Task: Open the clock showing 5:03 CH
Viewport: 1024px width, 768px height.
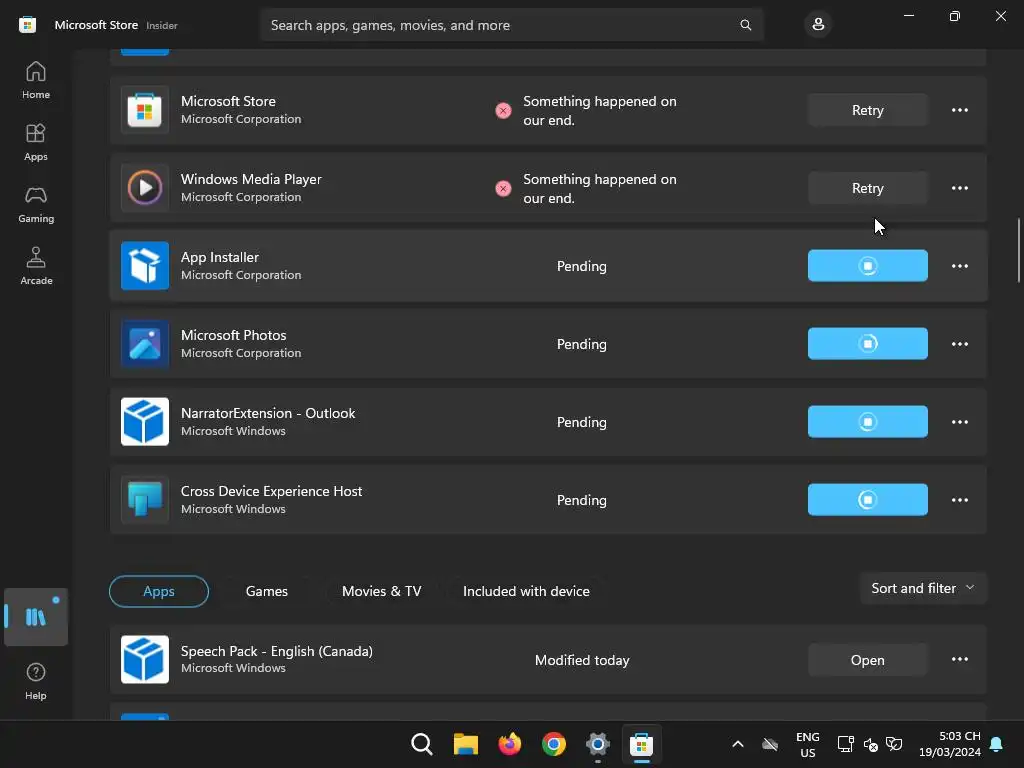Action: coord(950,744)
